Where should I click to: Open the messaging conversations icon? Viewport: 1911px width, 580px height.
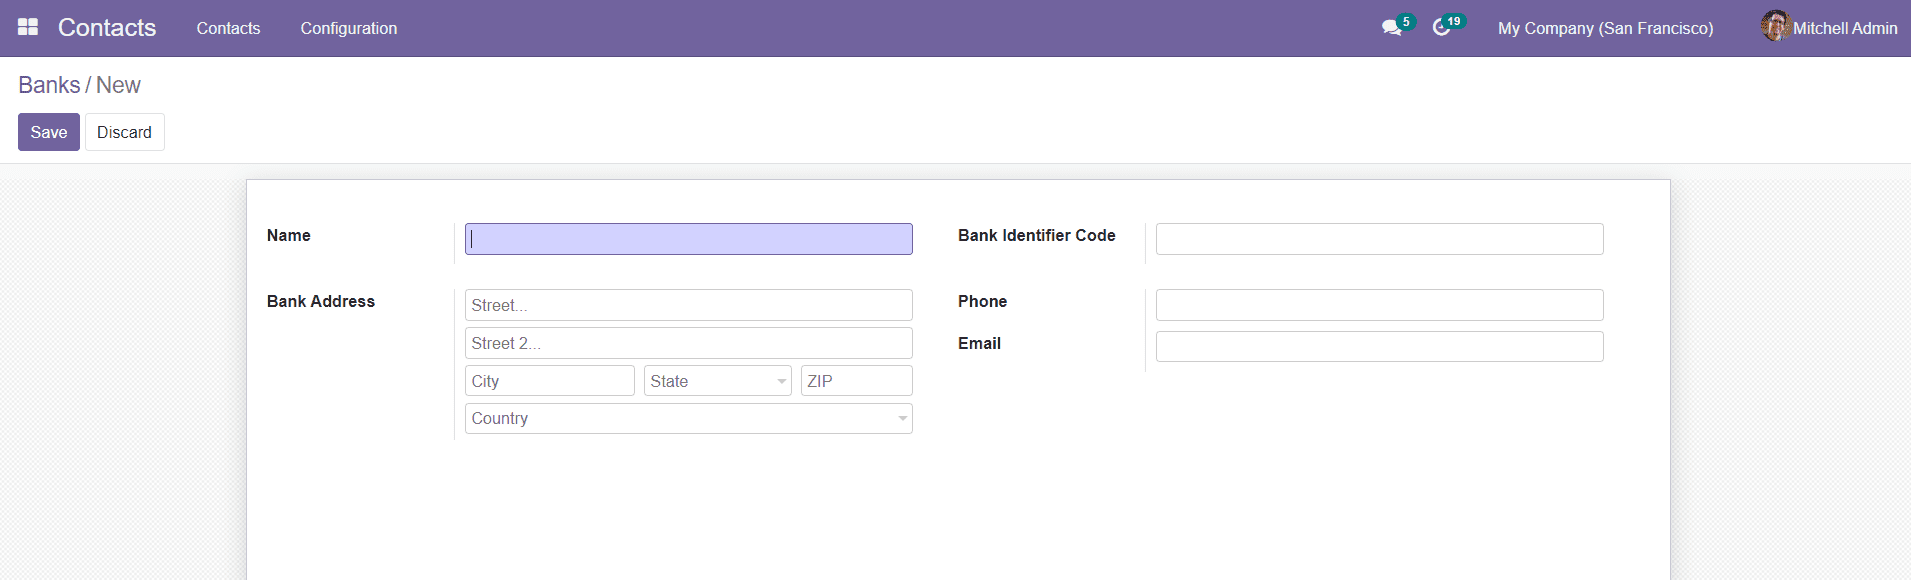(1391, 28)
